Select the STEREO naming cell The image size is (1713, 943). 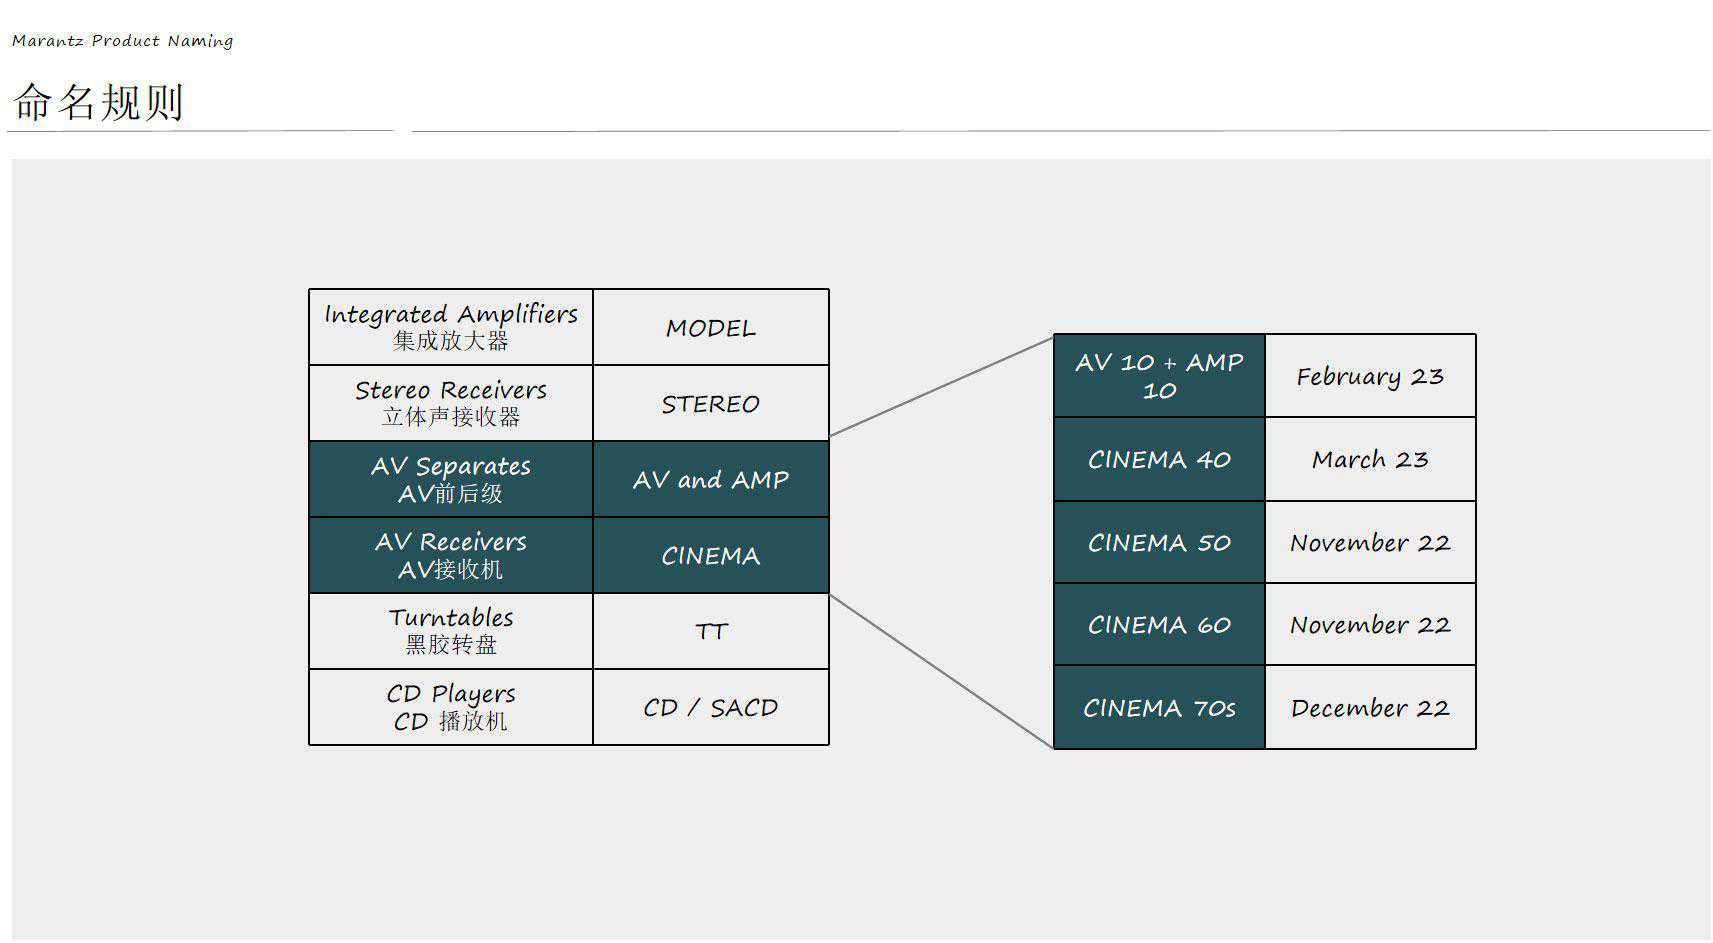pos(710,404)
